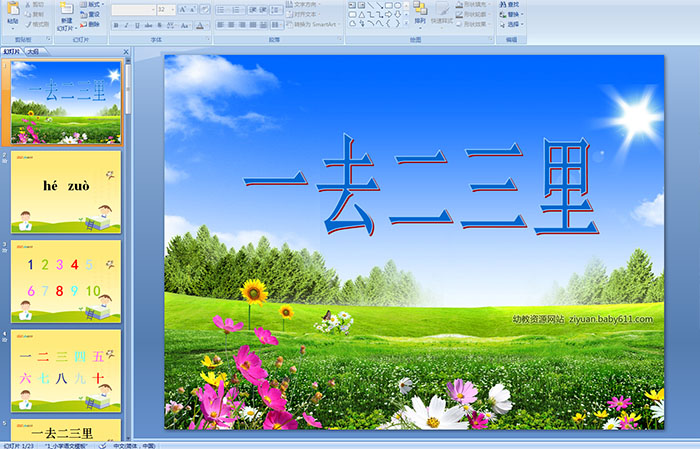The image size is (700, 449).
Task: Toggle Italic formatting
Action: (126, 25)
